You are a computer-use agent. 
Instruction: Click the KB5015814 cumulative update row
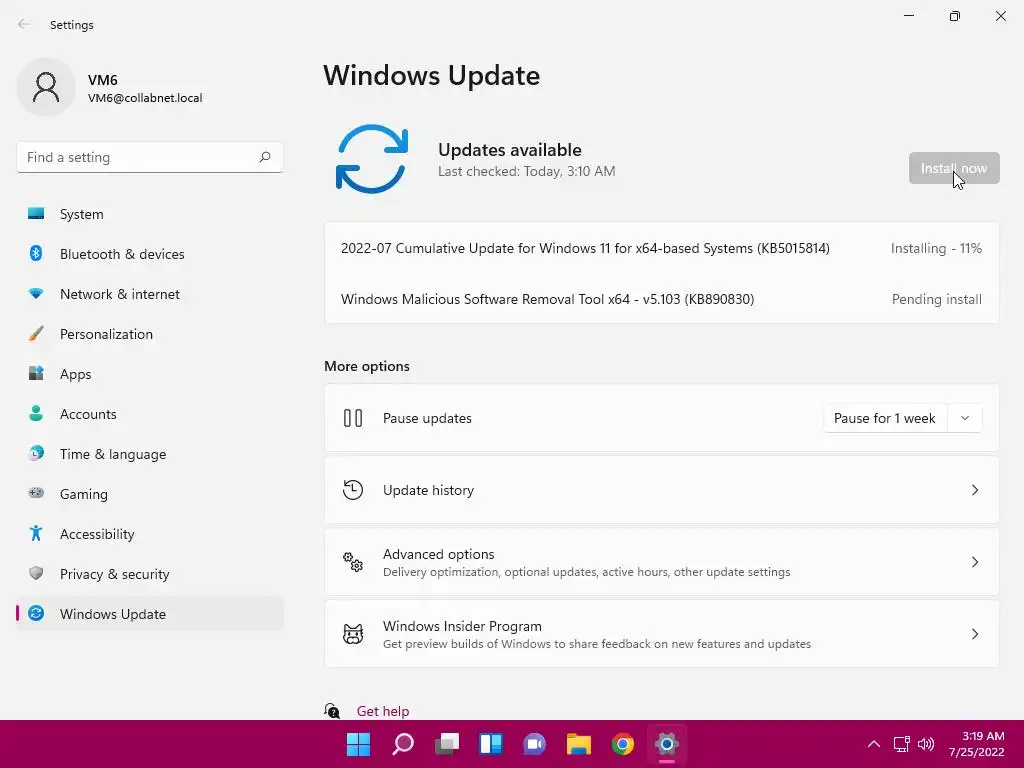coord(662,248)
